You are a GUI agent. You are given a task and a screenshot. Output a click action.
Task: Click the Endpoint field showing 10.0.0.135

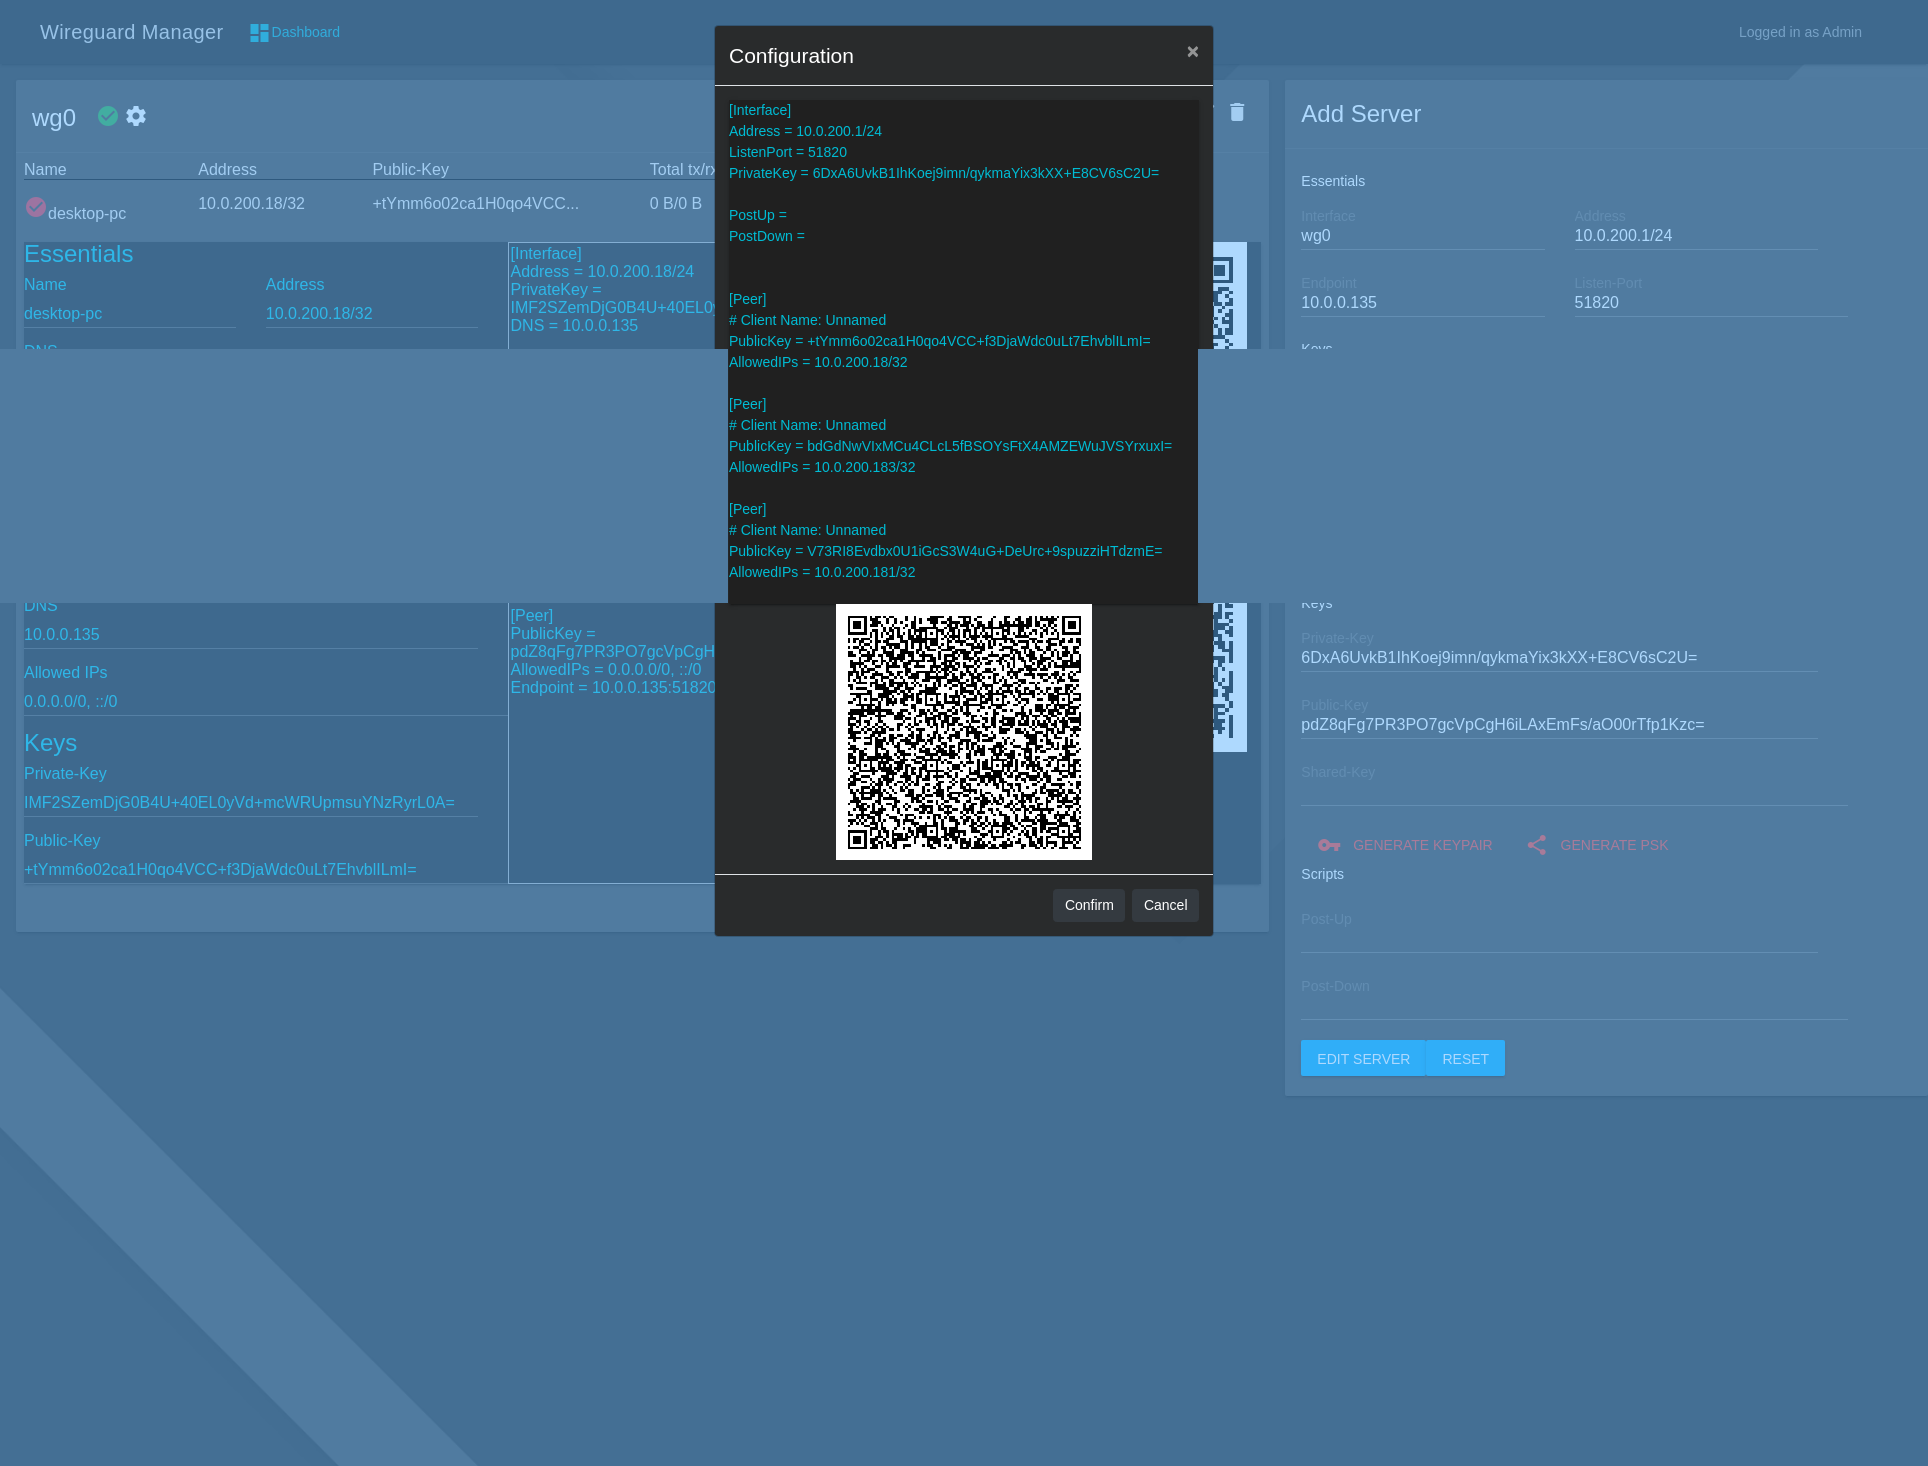click(x=1422, y=303)
